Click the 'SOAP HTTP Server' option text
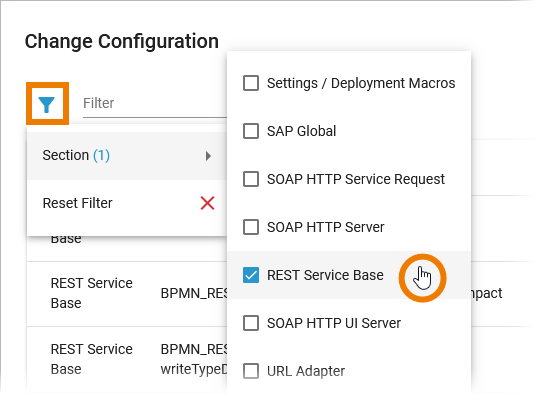 coord(326,227)
